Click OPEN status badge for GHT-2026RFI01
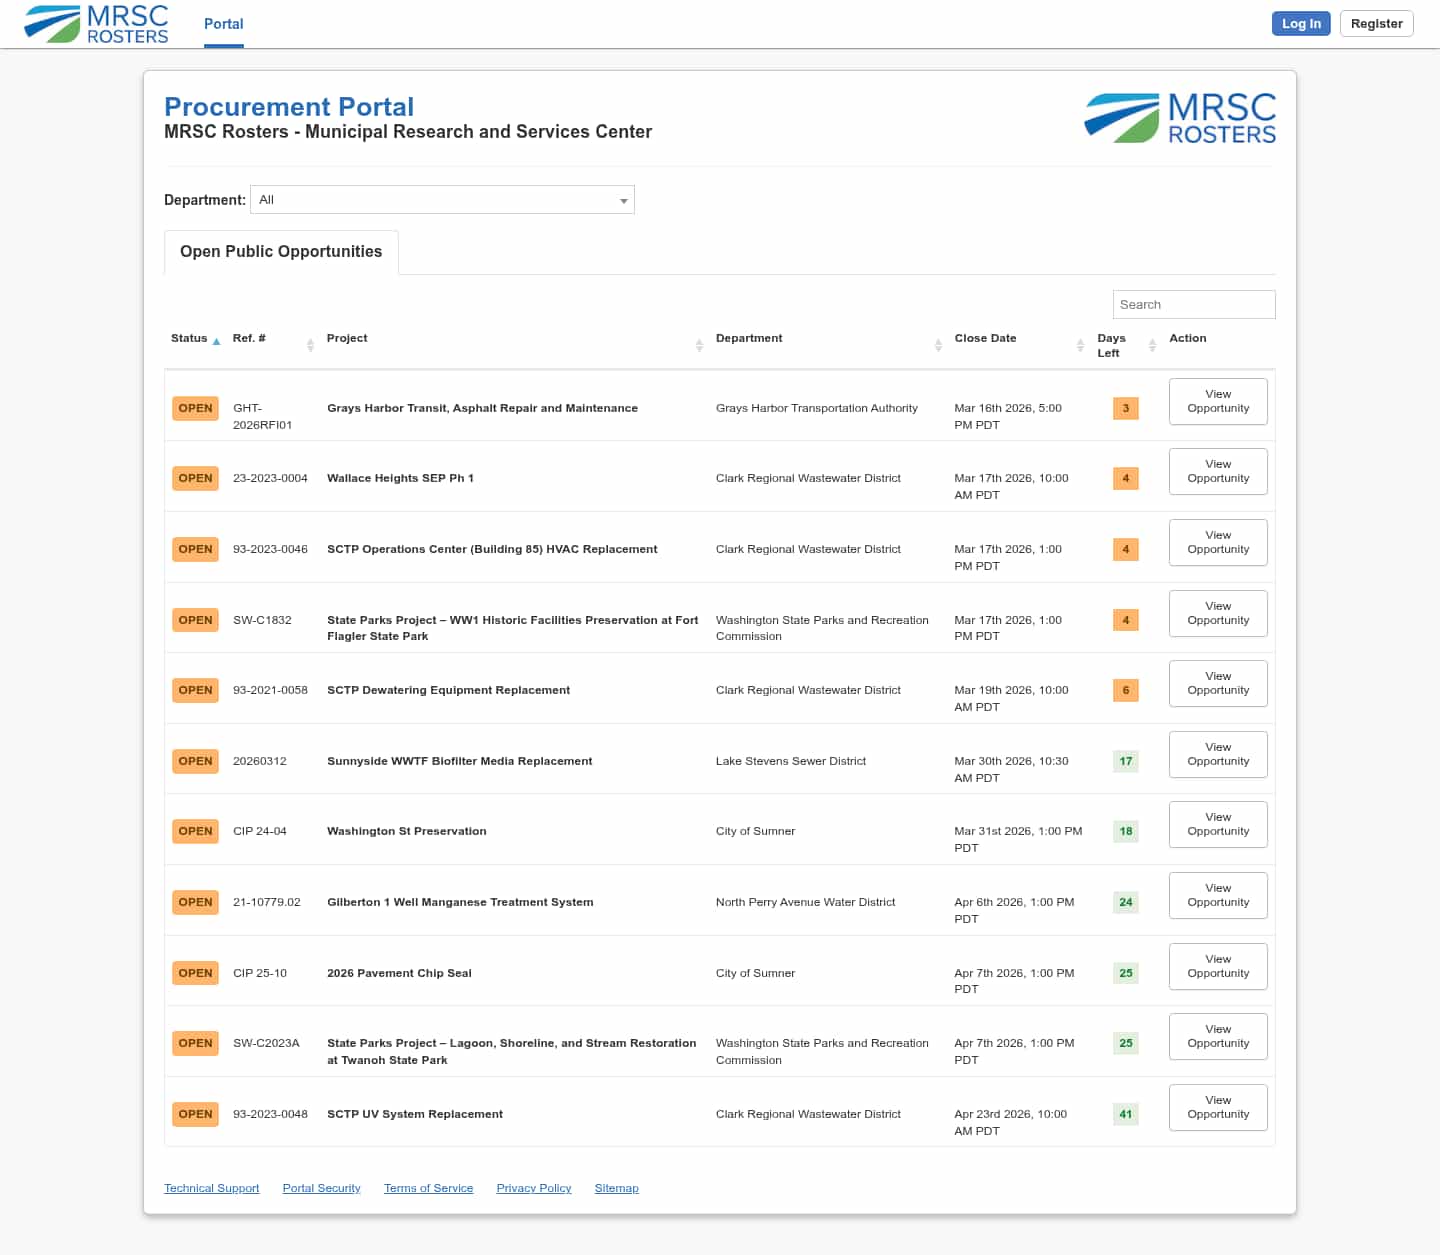 coord(195,408)
